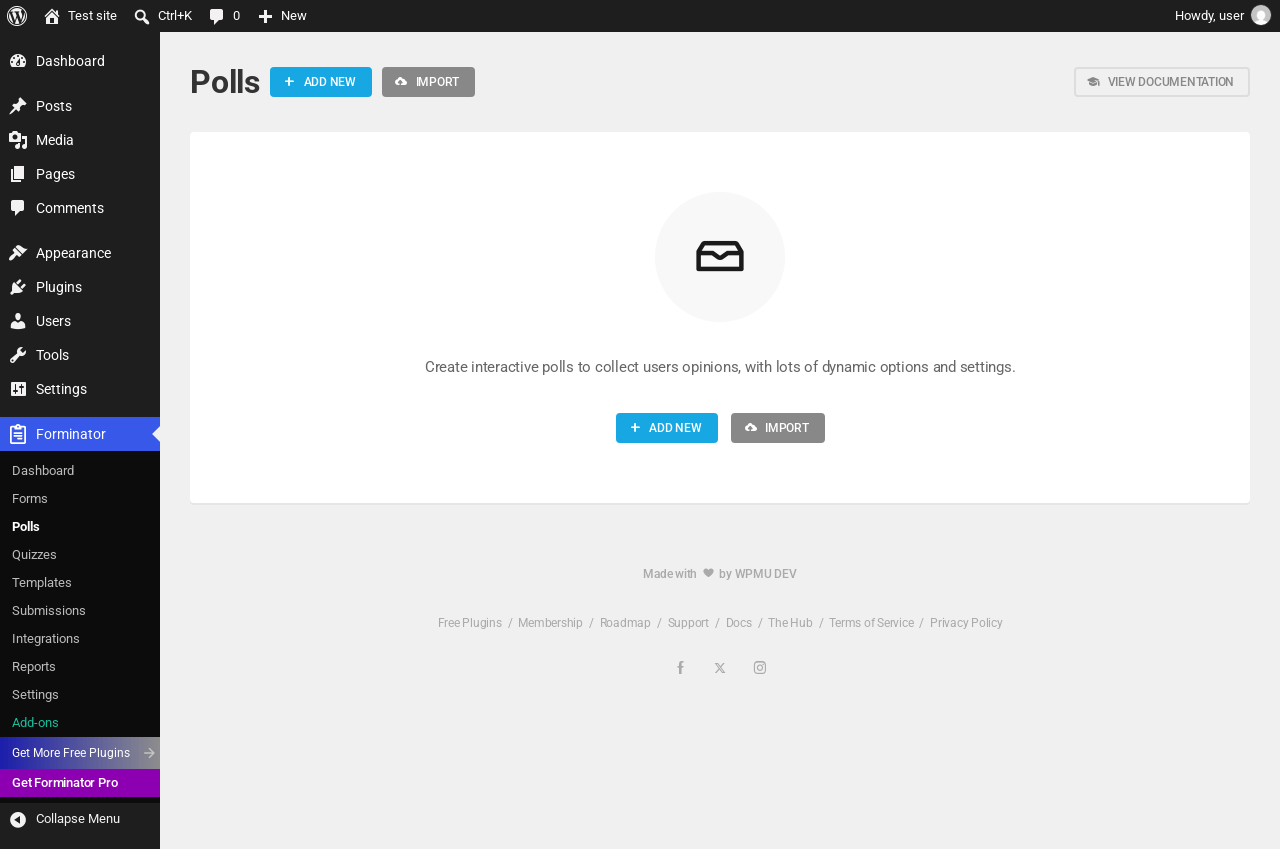Viewport: 1280px width, 849px height.
Task: Click the Plugins plug icon
Action: point(18,287)
